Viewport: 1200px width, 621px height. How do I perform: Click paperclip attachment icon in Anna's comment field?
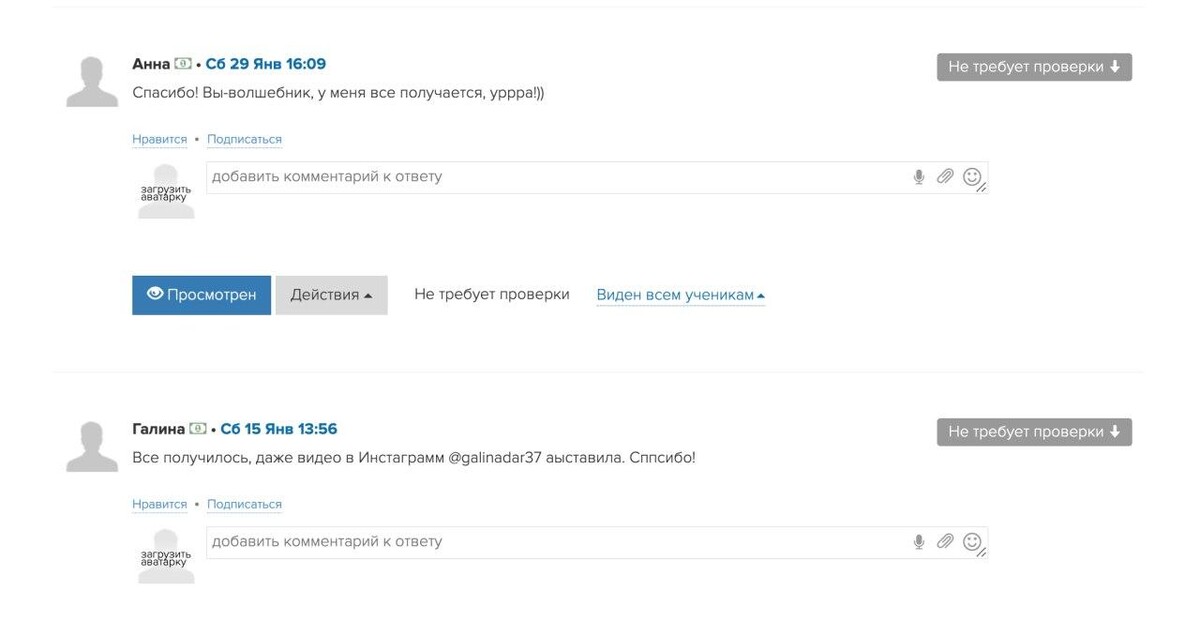click(x=945, y=177)
